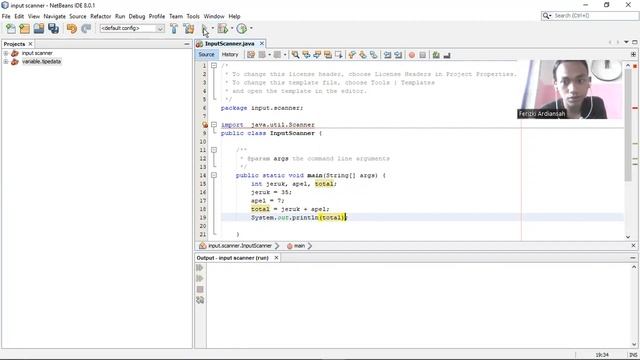Toggle Highlight Search in editor toolbar
Image resolution: width=640 pixels, height=360 pixels.
328,55
